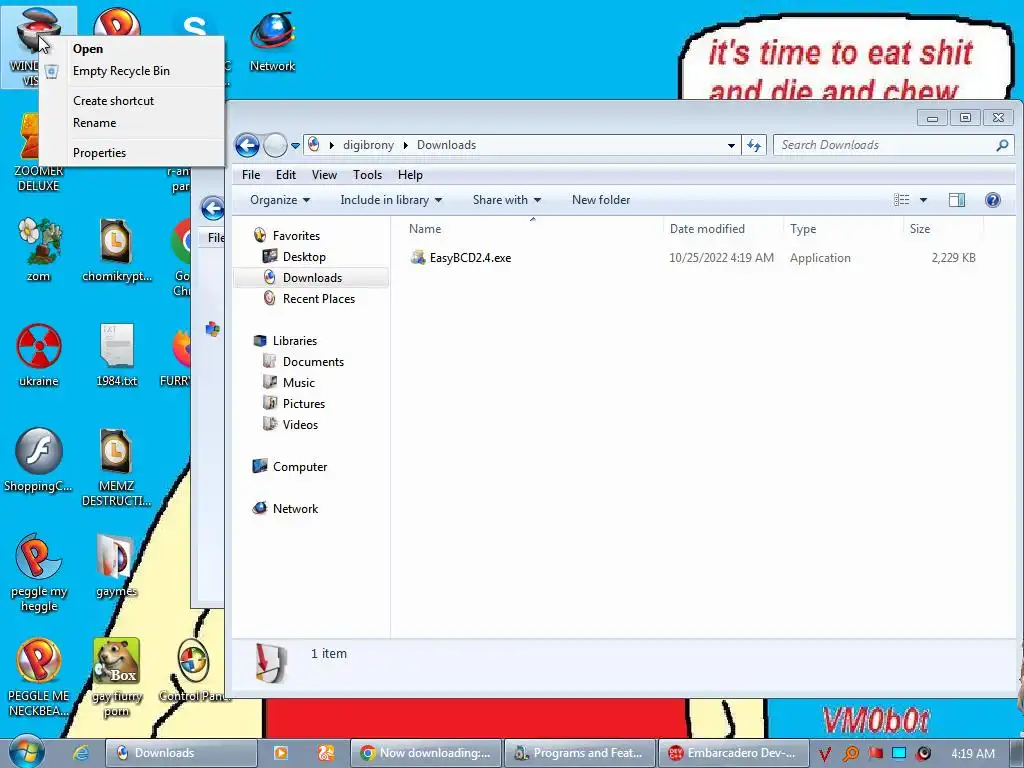Click the Explorer Back arrow button
The image size is (1024, 768).
click(247, 145)
